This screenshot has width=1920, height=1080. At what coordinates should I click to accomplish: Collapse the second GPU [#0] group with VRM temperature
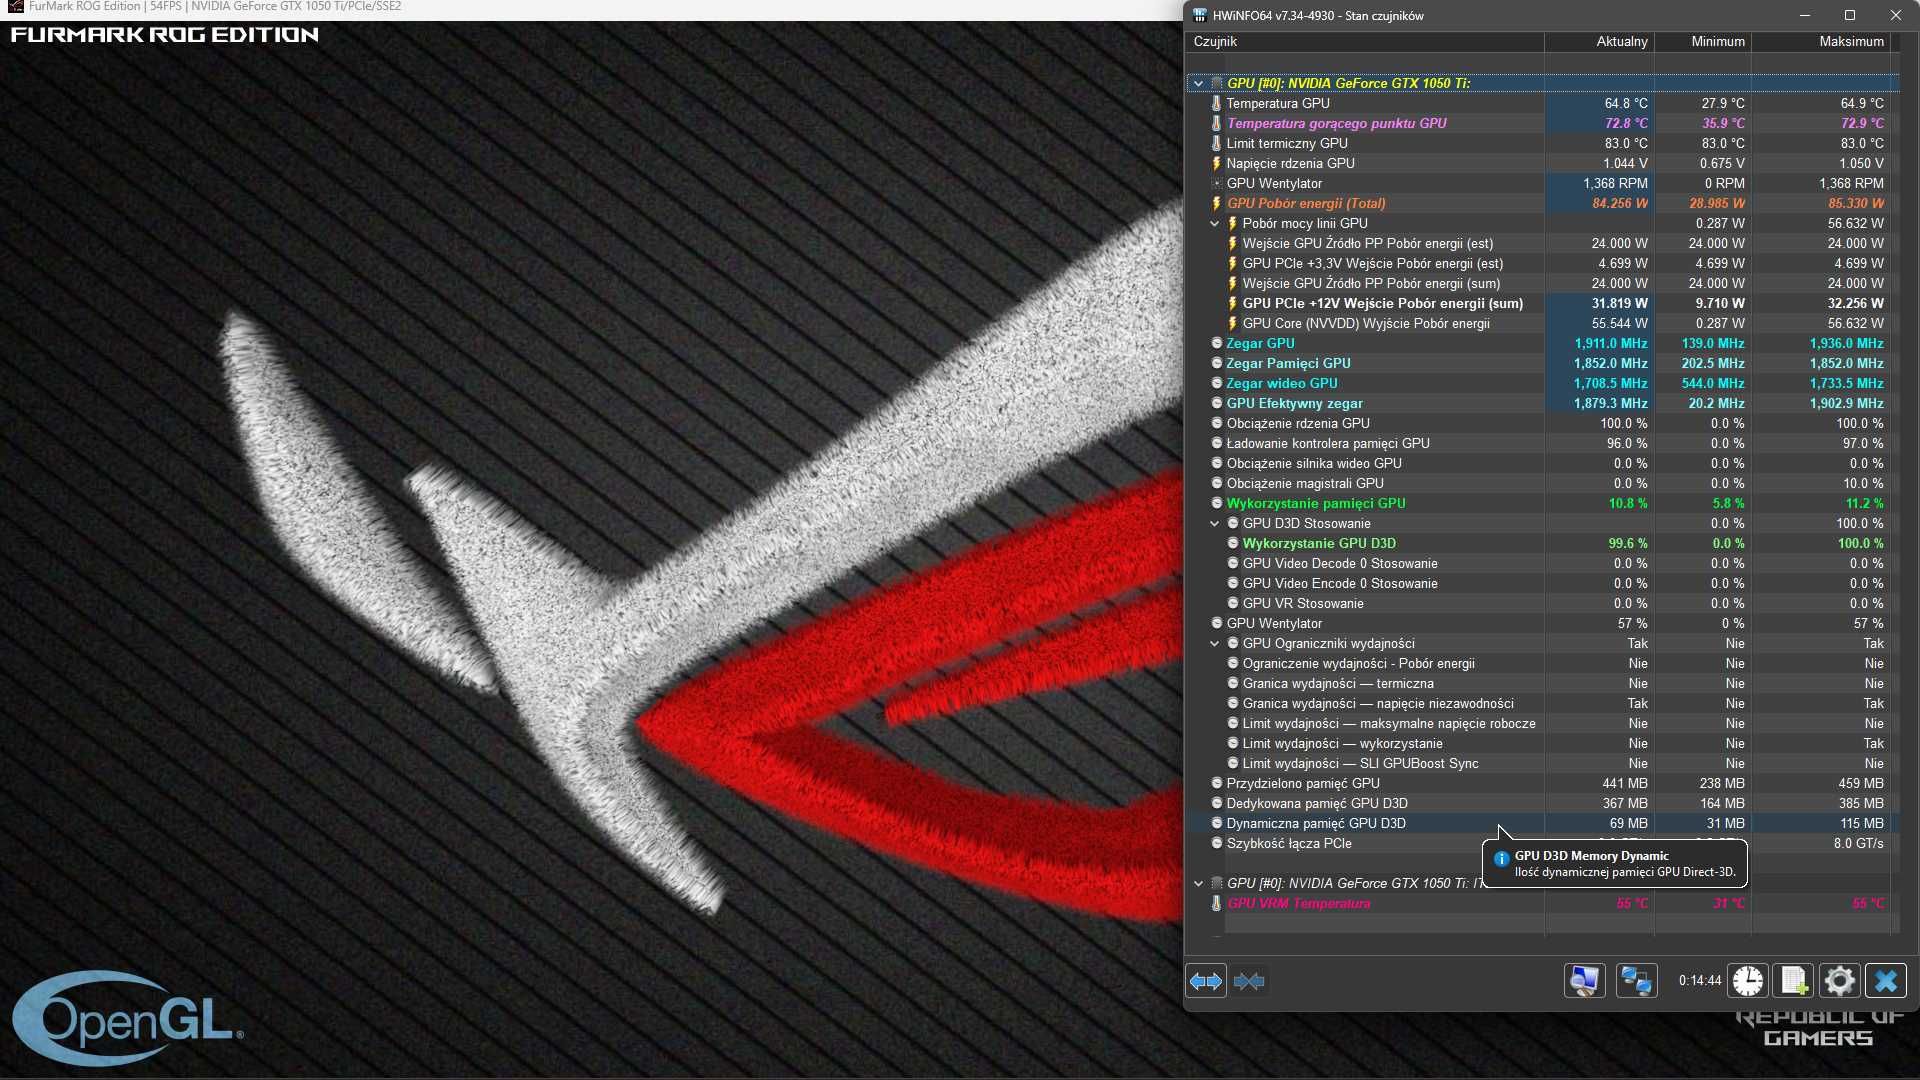tap(1198, 883)
